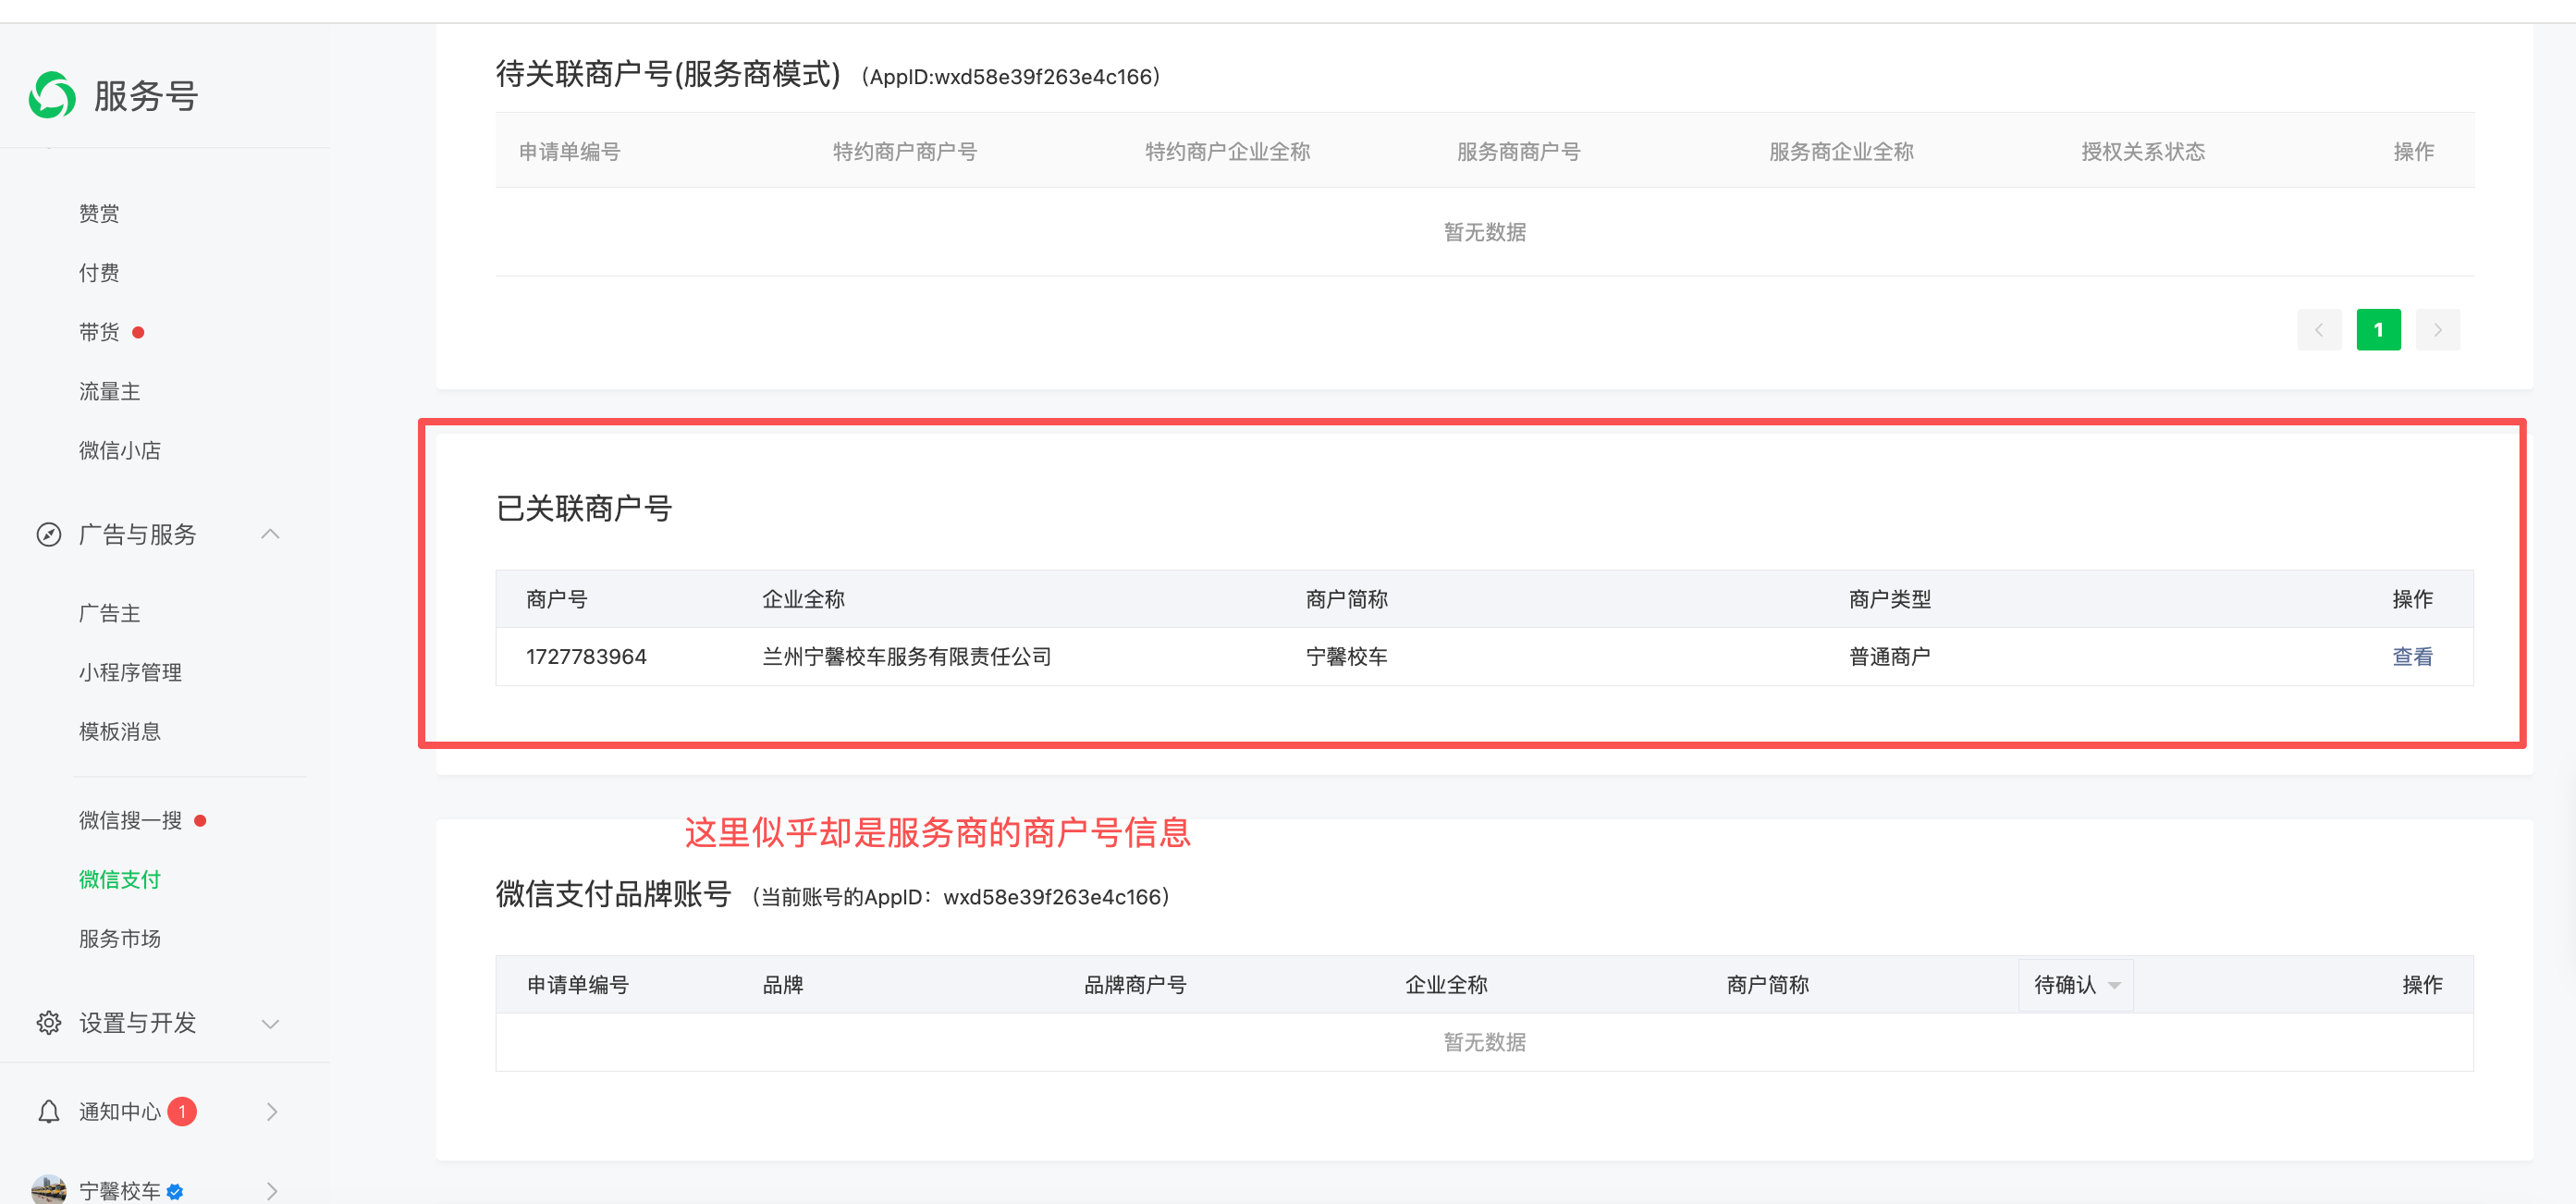Click the green 服务号 logo icon
The width and height of the screenshot is (2576, 1204).
52,96
